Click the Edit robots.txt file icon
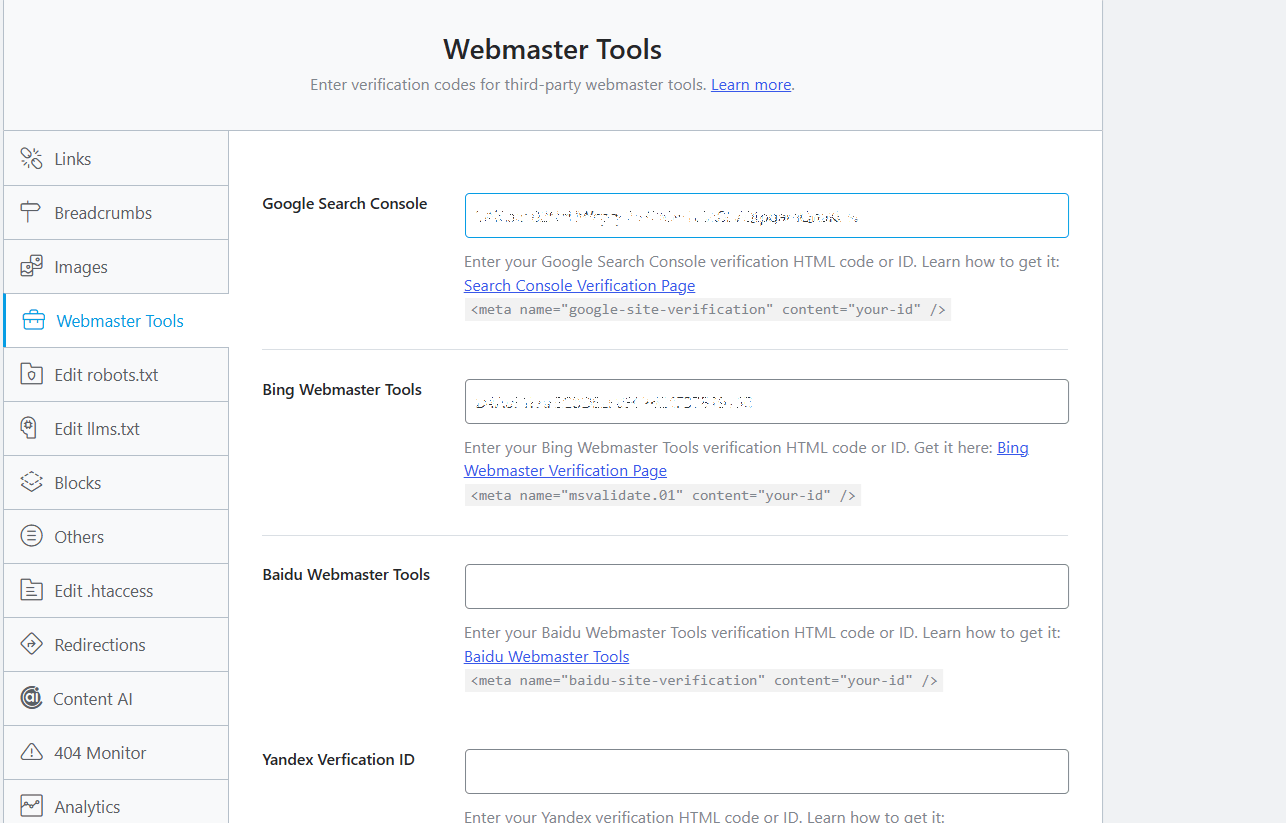 [32, 374]
